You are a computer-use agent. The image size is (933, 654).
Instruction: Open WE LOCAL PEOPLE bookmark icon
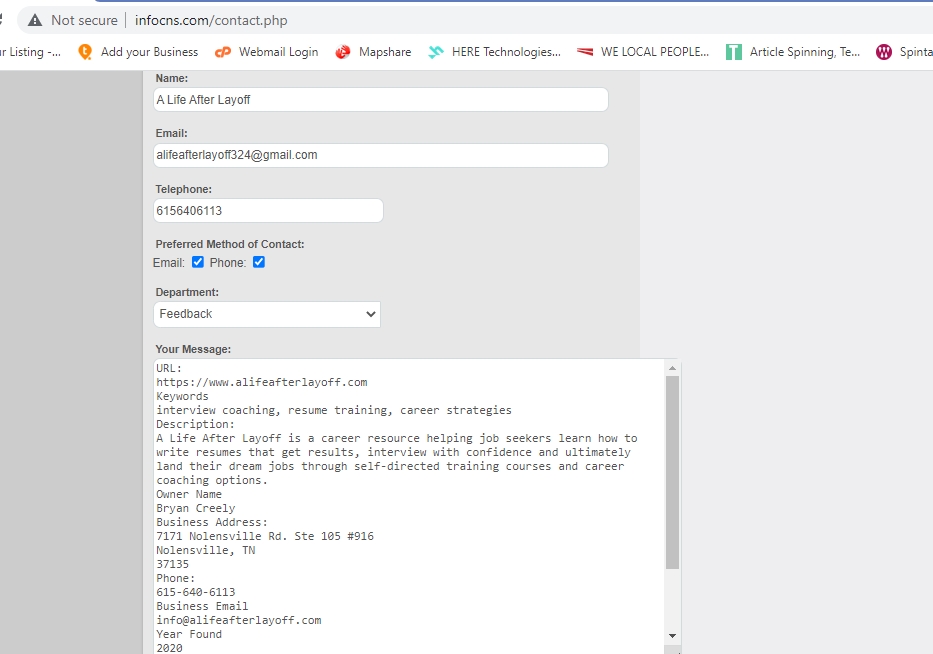(x=585, y=52)
